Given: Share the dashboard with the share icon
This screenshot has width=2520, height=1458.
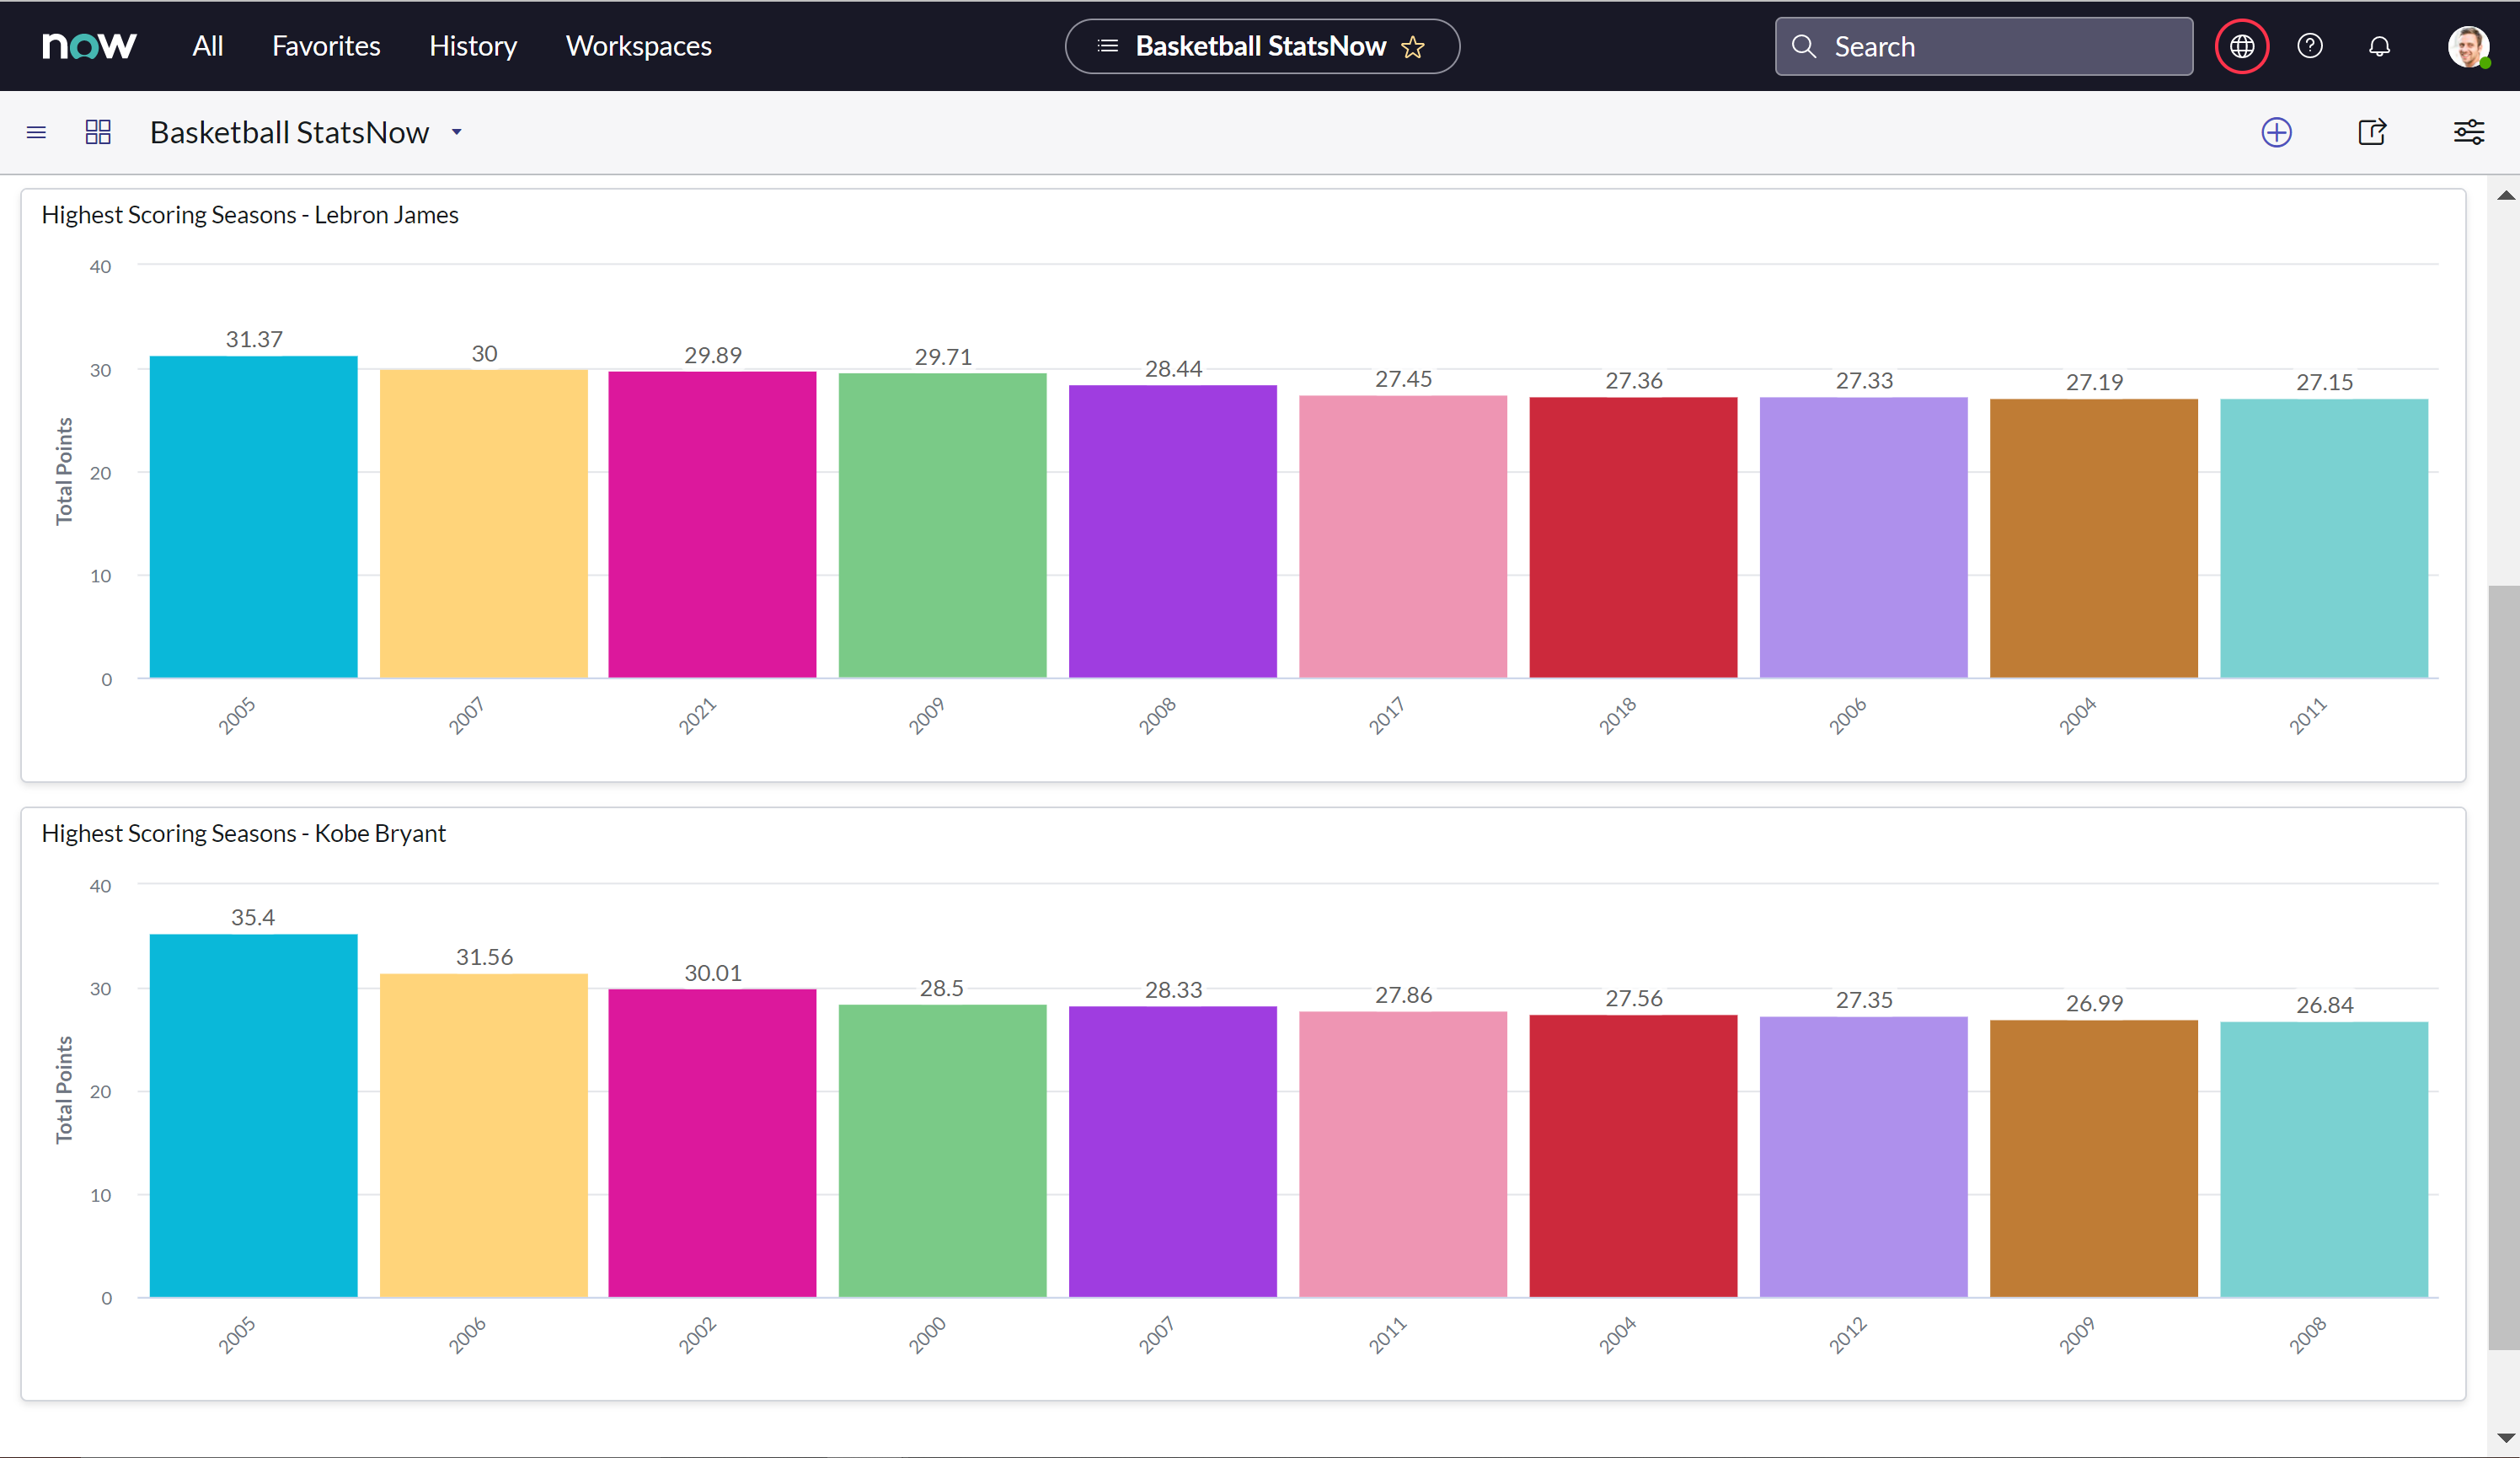Looking at the screenshot, I should (2373, 132).
